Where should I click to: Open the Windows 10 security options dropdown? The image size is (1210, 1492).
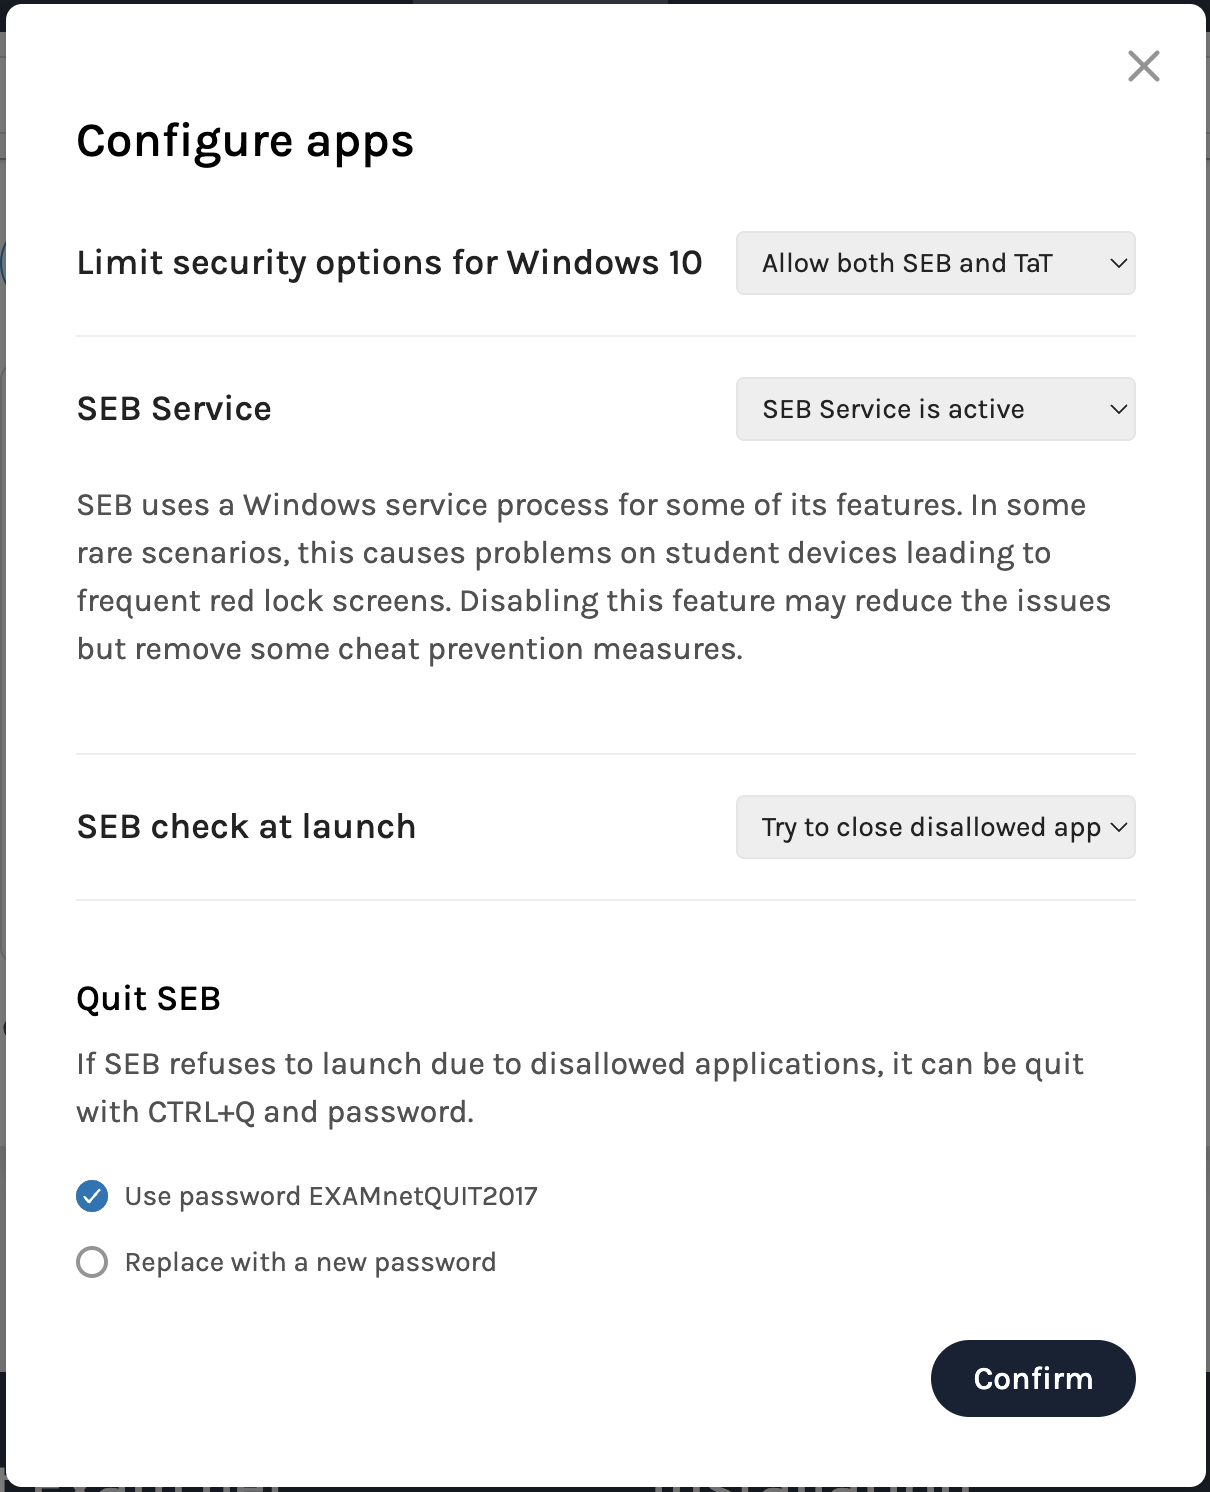(x=935, y=263)
